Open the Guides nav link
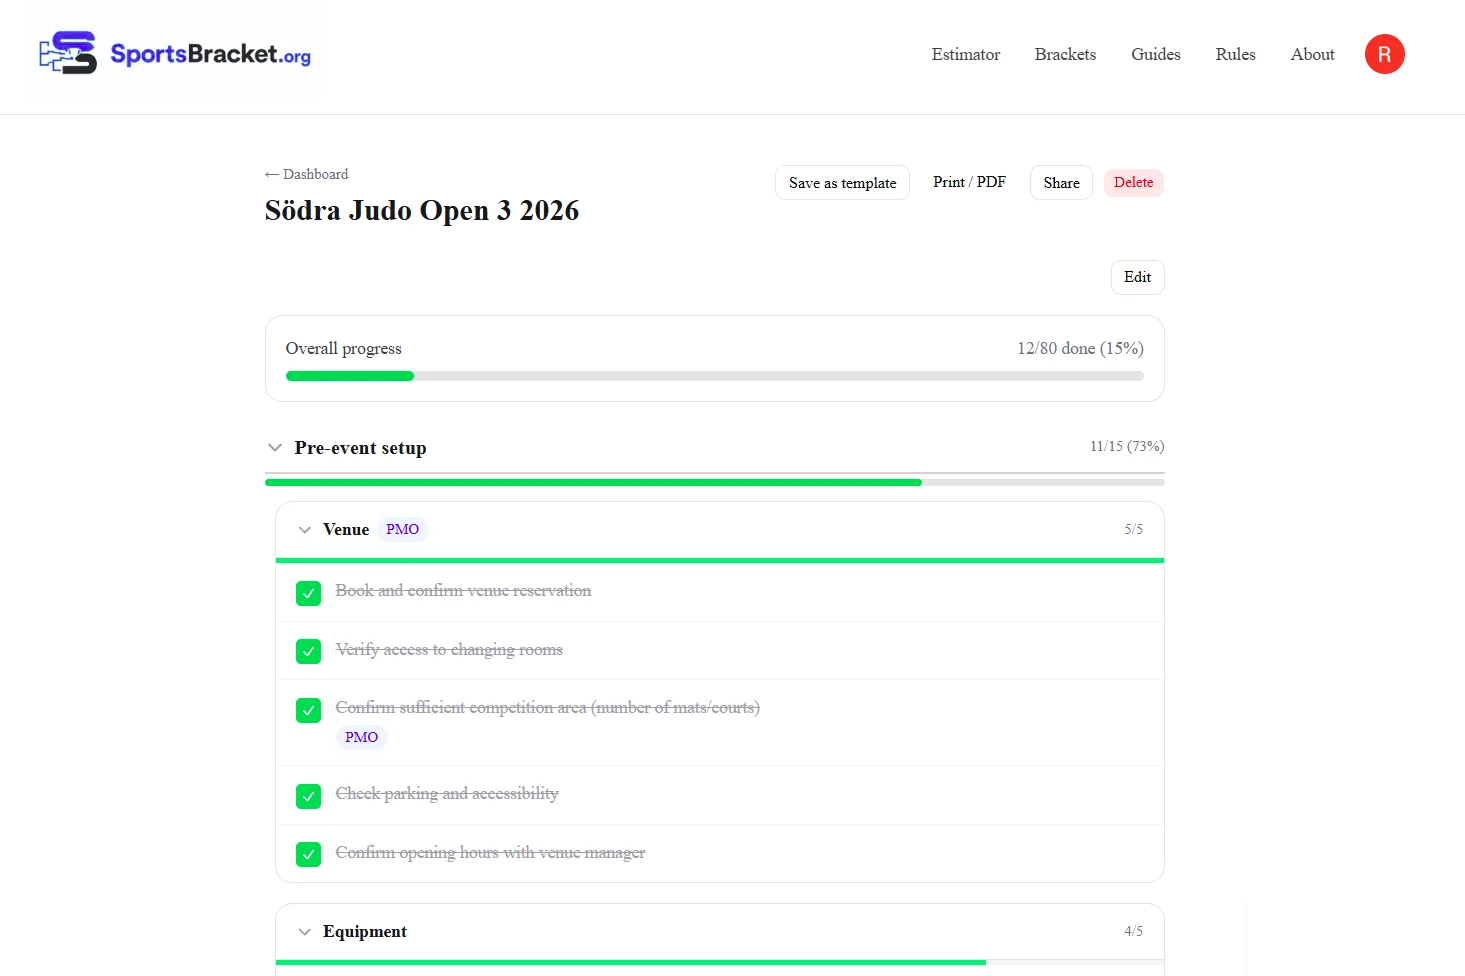Viewport: 1465px width, 976px height. point(1155,54)
